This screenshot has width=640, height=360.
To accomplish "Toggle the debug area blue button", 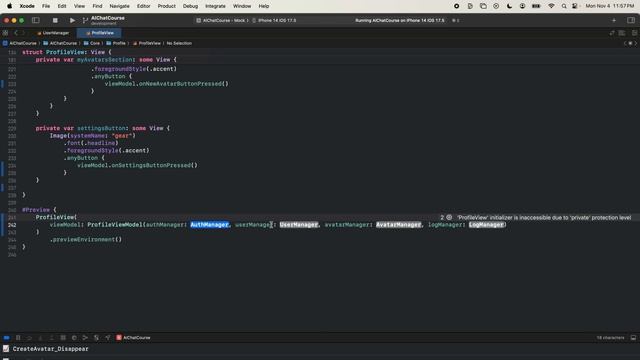I will (x=7, y=338).
